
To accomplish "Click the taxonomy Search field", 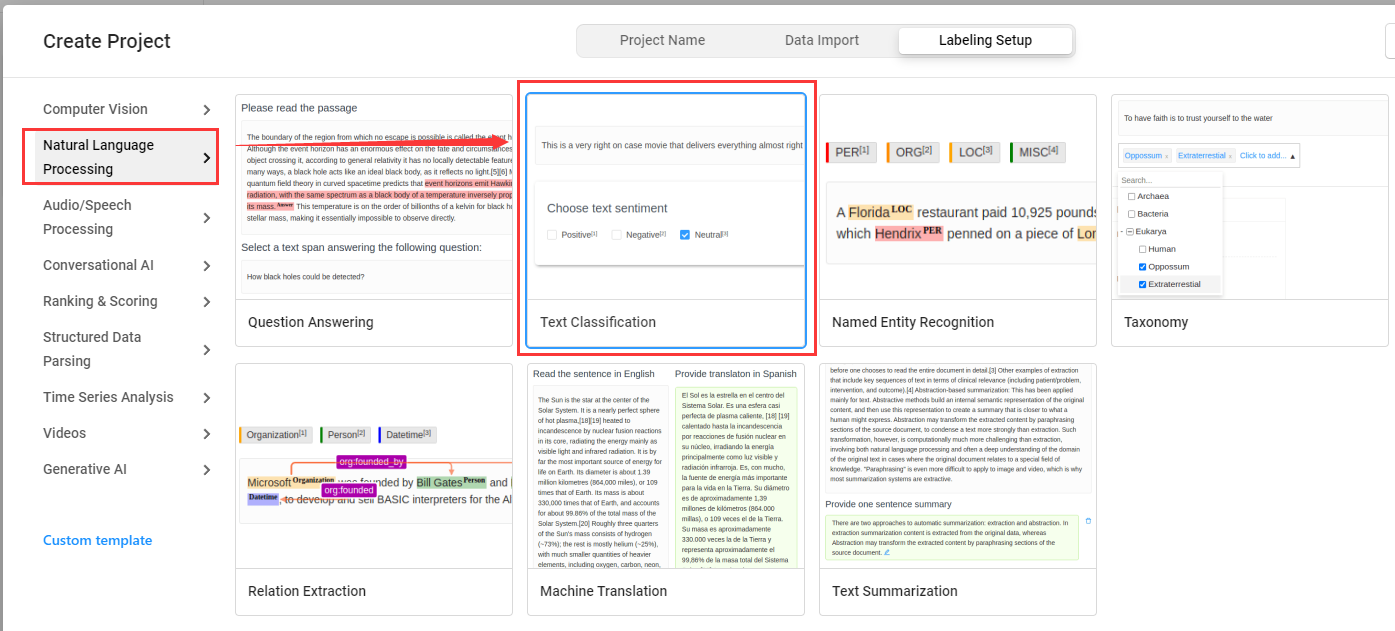I will (1169, 181).
